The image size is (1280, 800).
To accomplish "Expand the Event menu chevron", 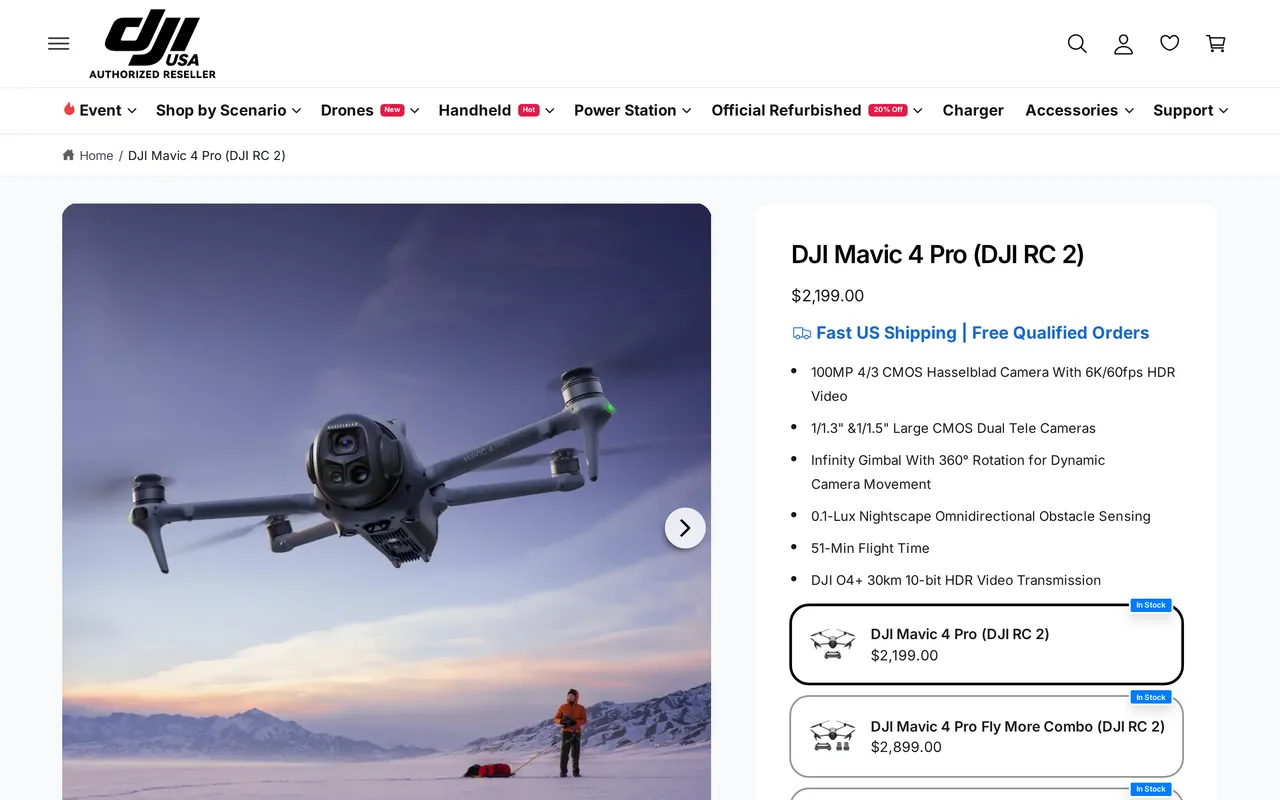I will 132,111.
